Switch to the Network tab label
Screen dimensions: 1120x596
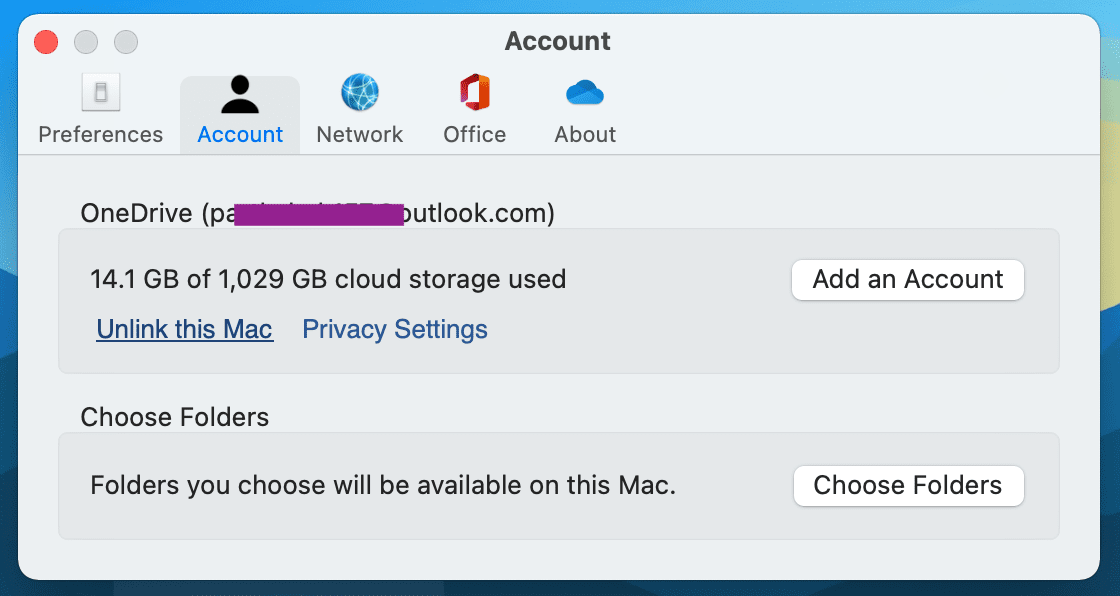point(360,134)
